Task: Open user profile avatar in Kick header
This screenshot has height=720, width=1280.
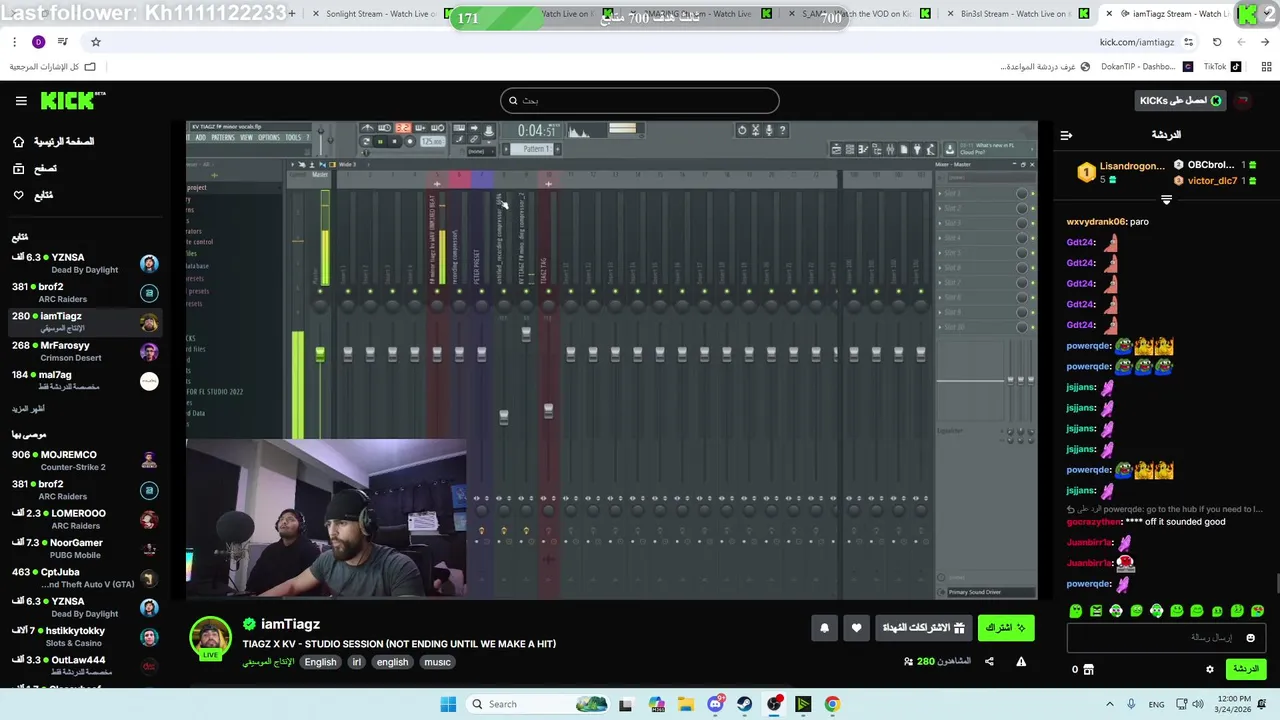Action: [x=1243, y=100]
